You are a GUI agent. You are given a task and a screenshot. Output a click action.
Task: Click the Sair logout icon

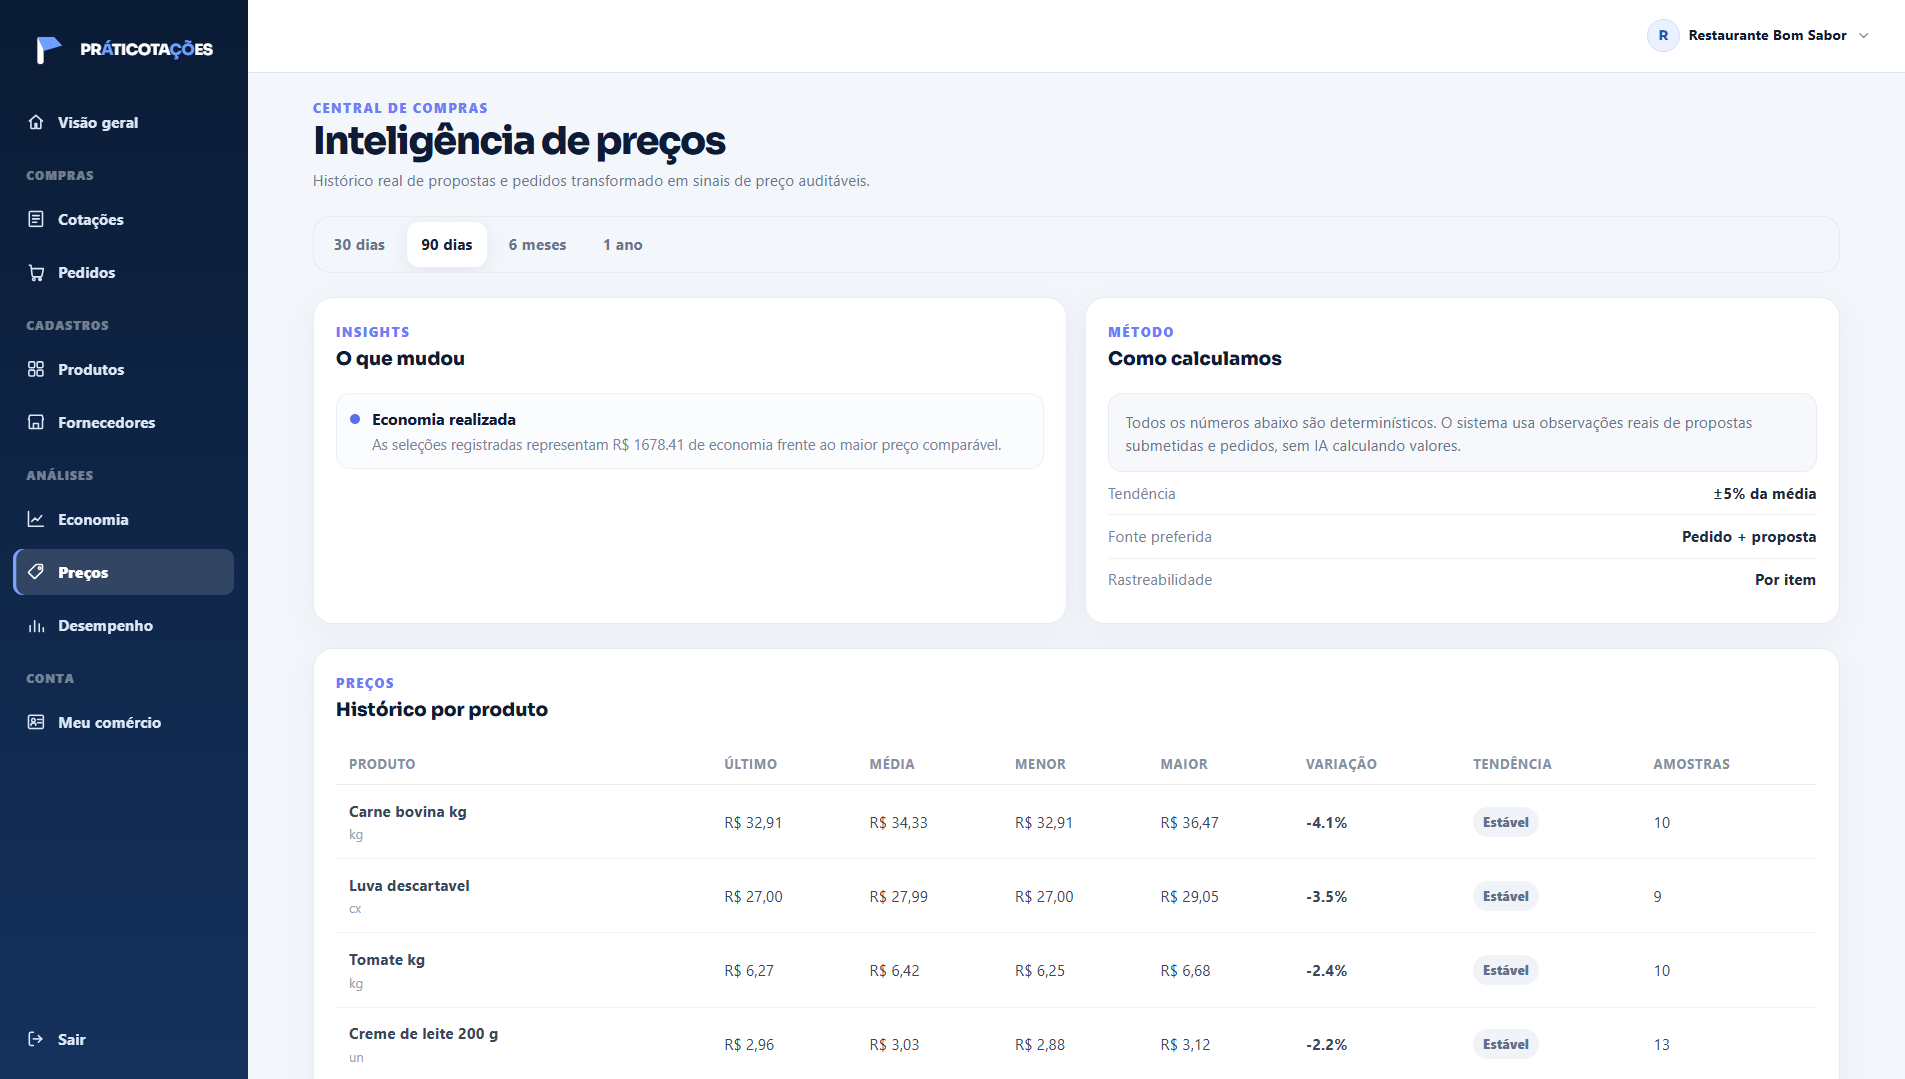tap(36, 1039)
